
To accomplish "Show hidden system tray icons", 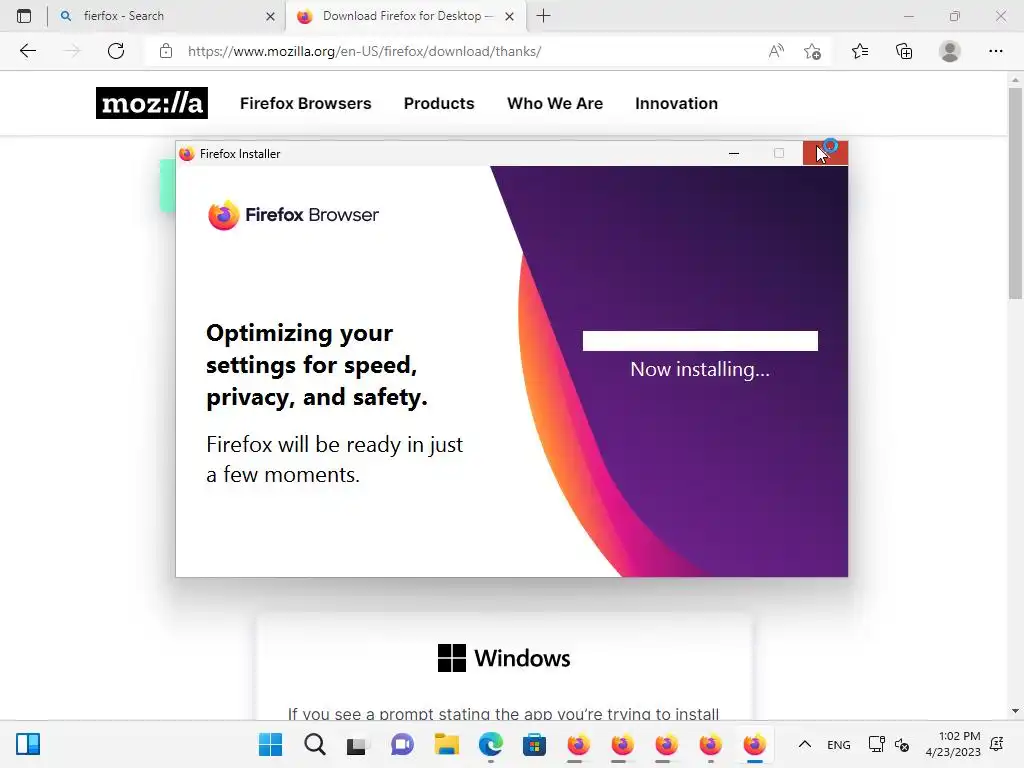I will point(805,744).
